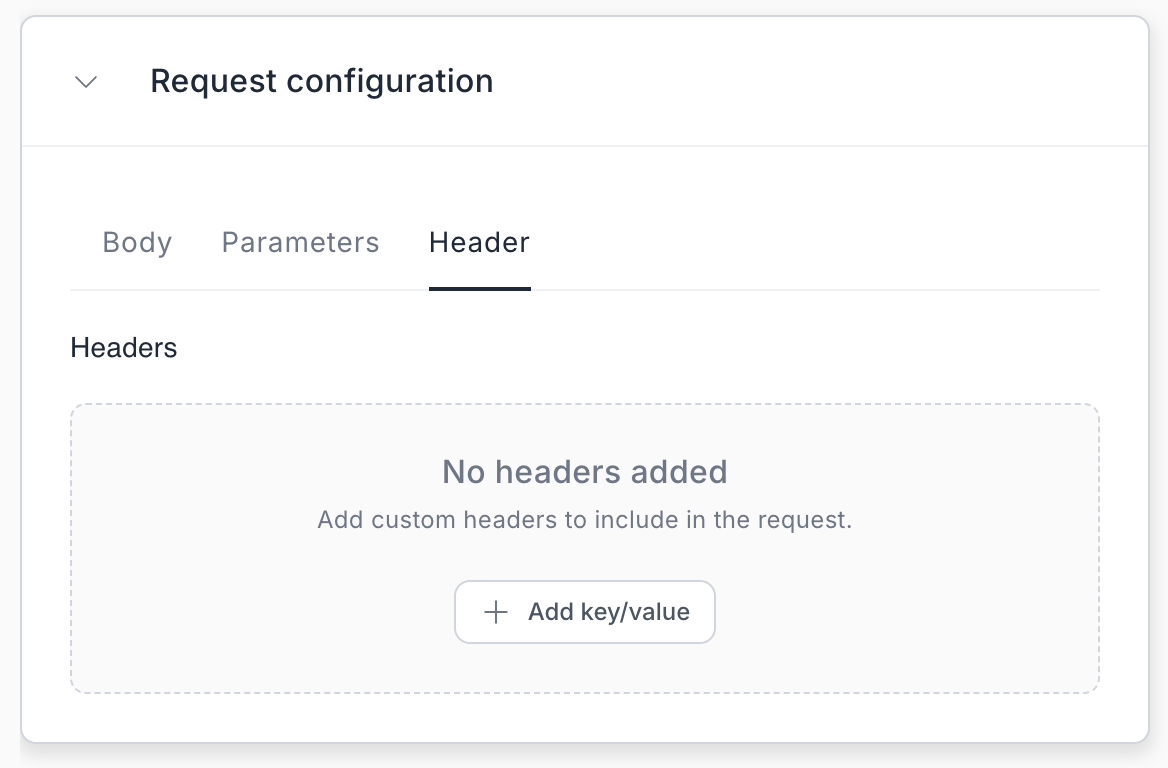Screen dimensions: 1168x768
Task: Click the underline beneath the Header tab
Action: (479, 288)
